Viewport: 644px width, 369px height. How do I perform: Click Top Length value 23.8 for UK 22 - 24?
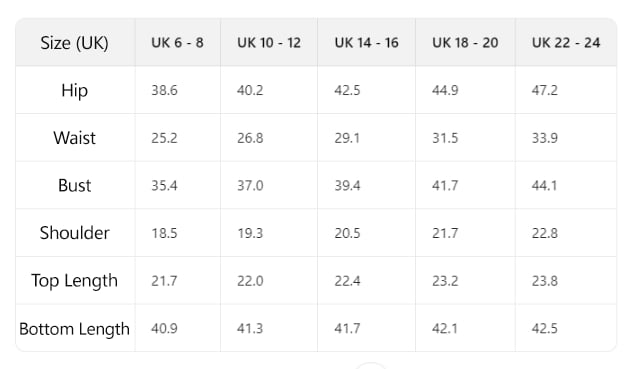pyautogui.click(x=545, y=281)
